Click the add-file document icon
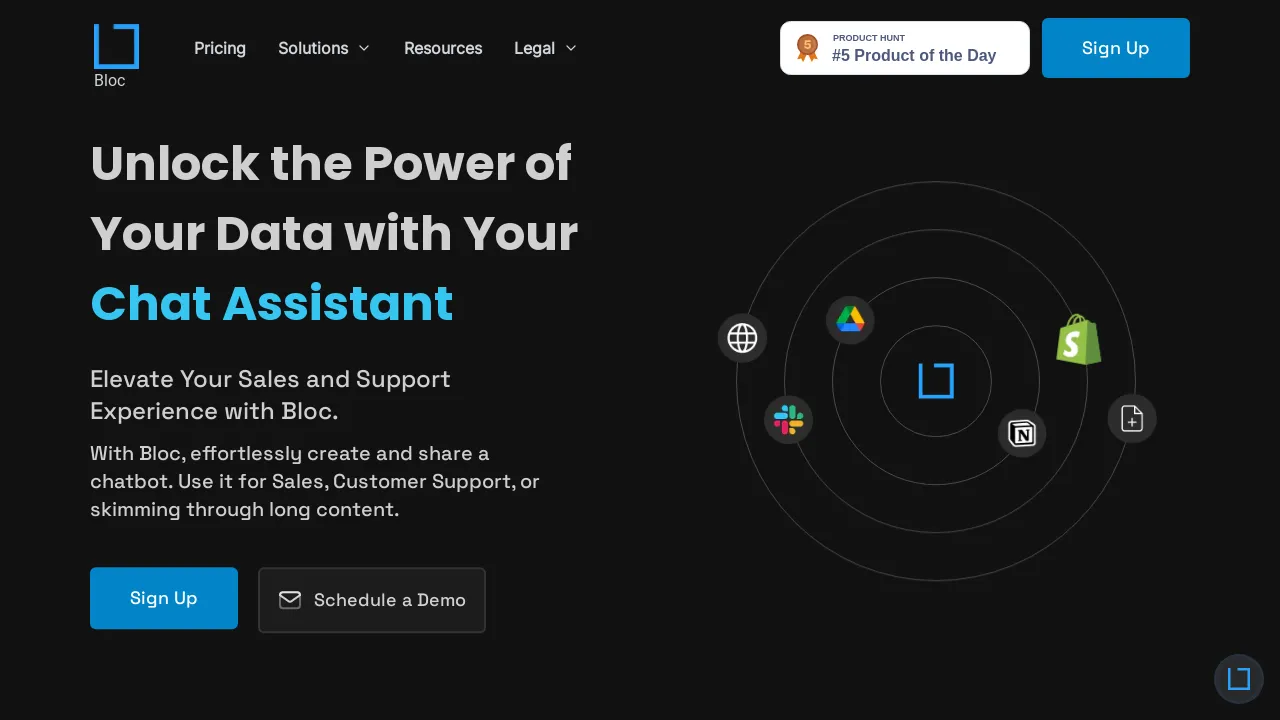Image resolution: width=1280 pixels, height=720 pixels. point(1132,418)
